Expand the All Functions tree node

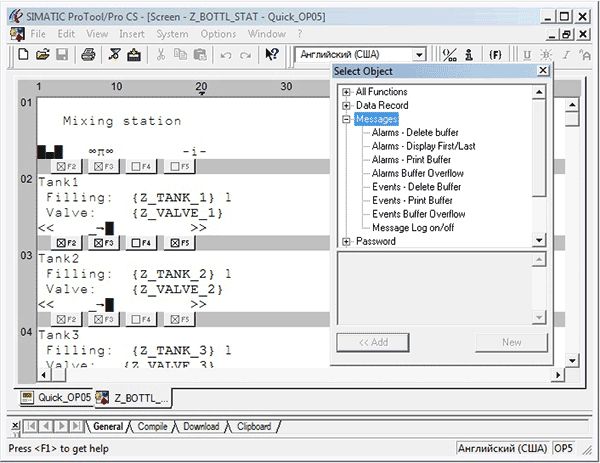tap(346, 92)
